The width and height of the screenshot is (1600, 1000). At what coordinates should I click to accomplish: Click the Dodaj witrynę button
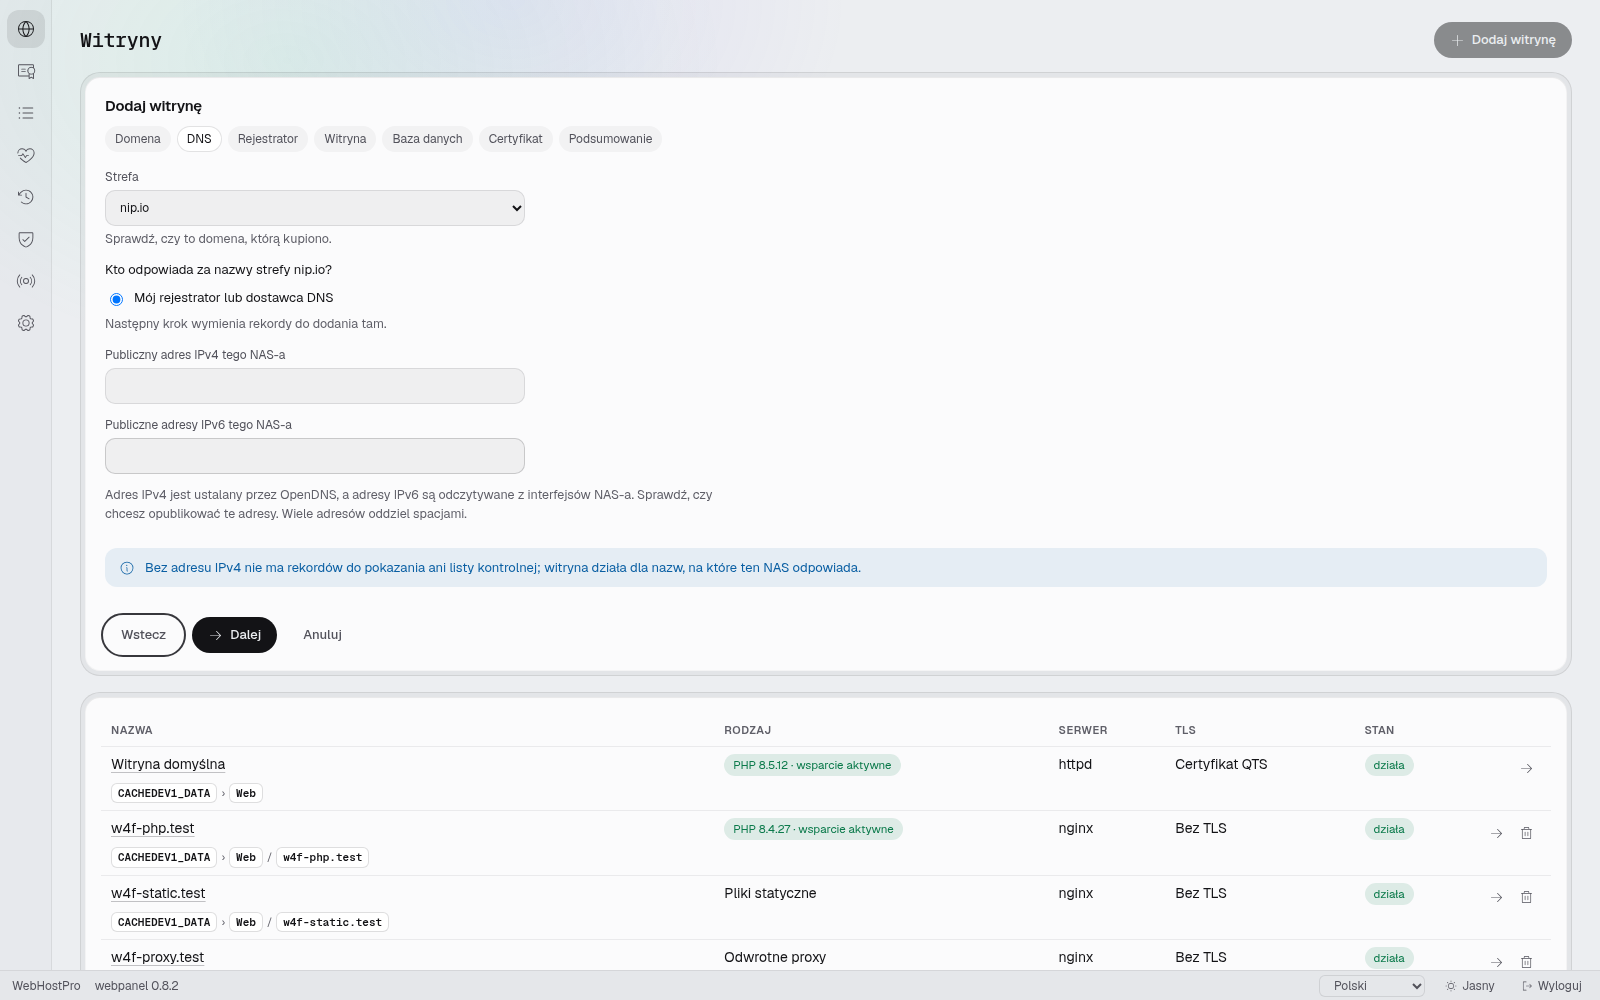[x=1503, y=40]
